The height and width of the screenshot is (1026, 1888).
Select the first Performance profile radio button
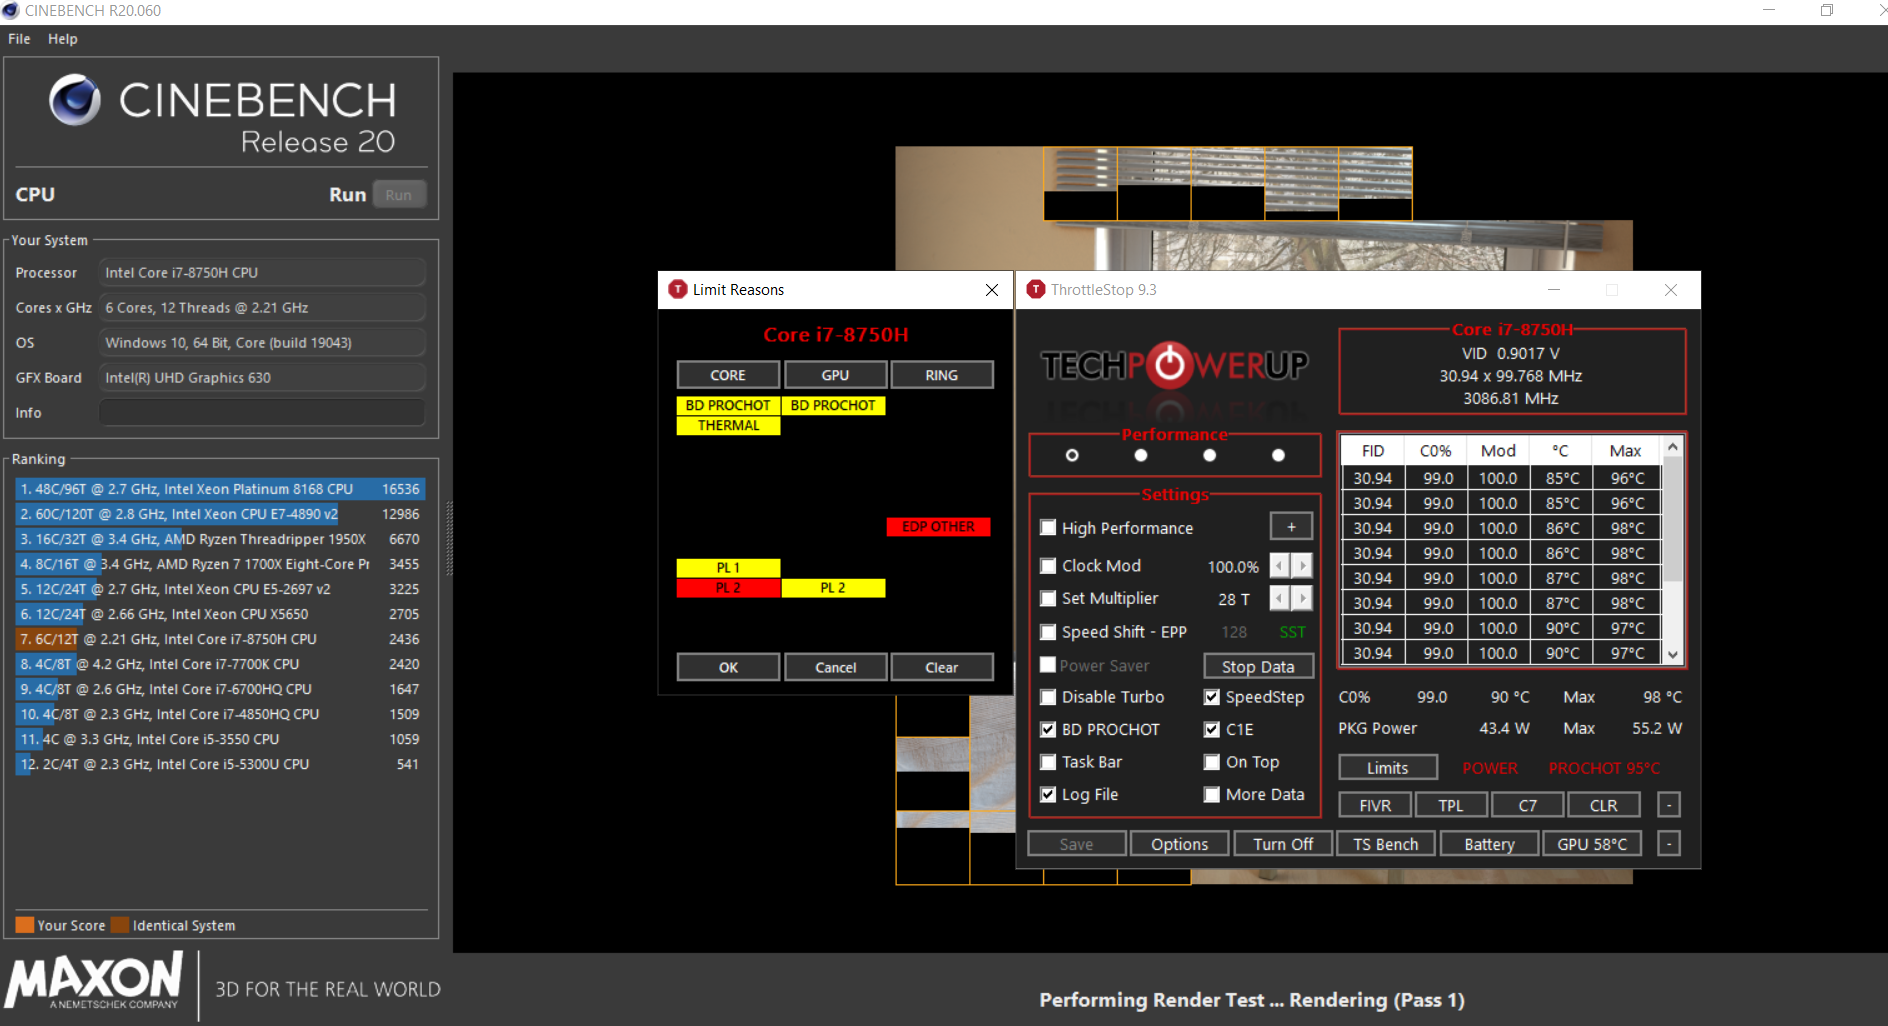[x=1072, y=455]
